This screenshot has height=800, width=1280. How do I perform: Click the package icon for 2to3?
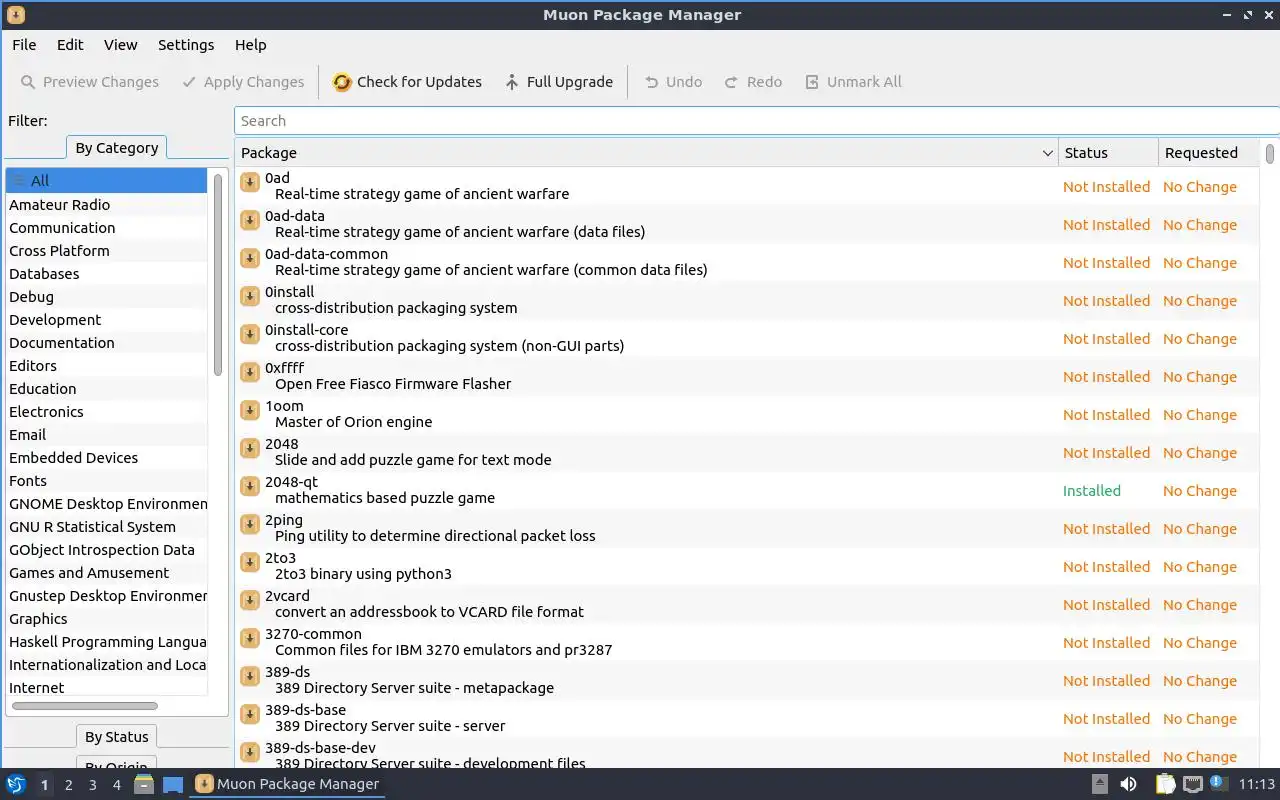point(250,562)
